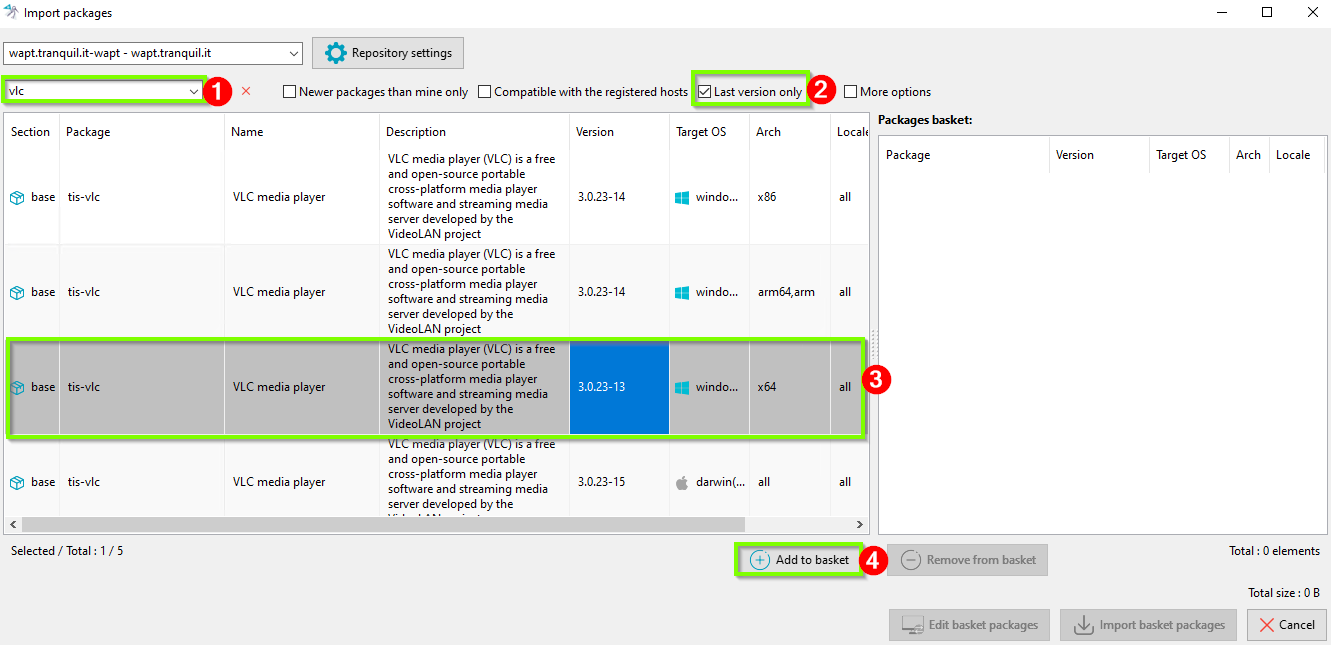Click the horizontal scrollbar of the package list
This screenshot has width=1331, height=645.
coord(383,524)
